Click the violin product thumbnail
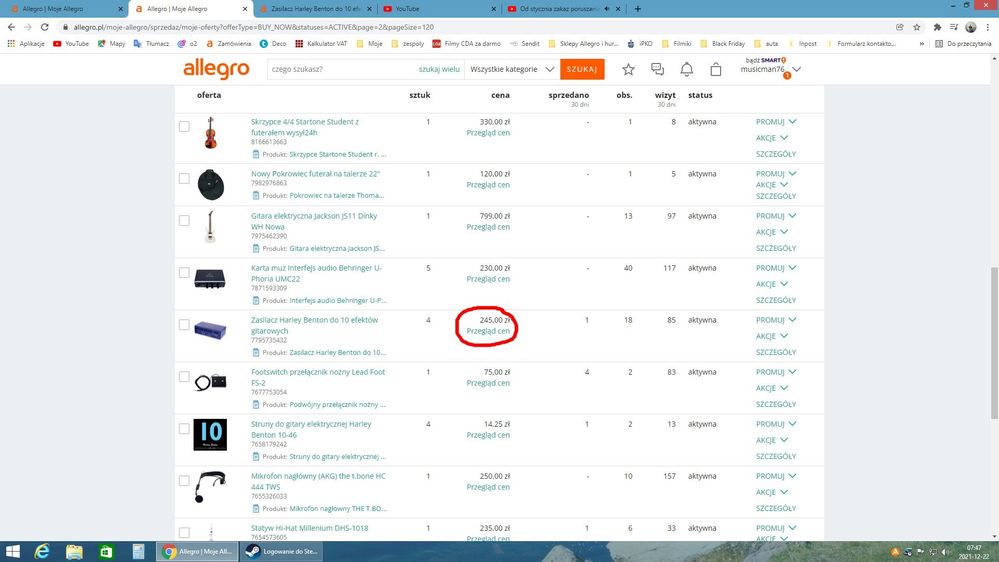 [210, 133]
